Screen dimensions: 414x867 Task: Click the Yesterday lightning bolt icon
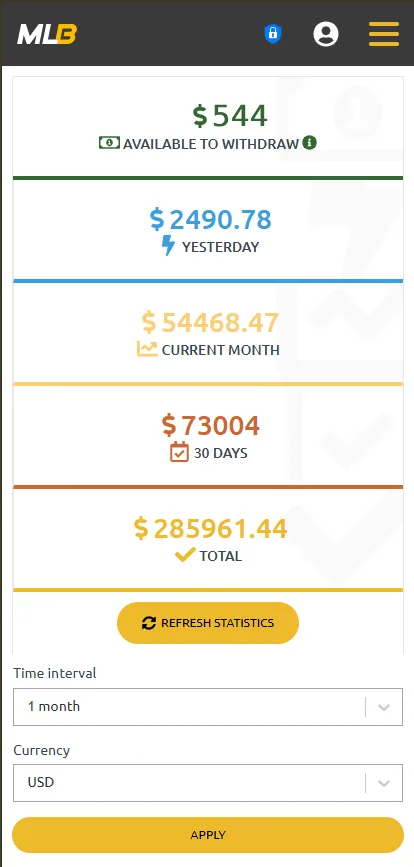(x=168, y=246)
